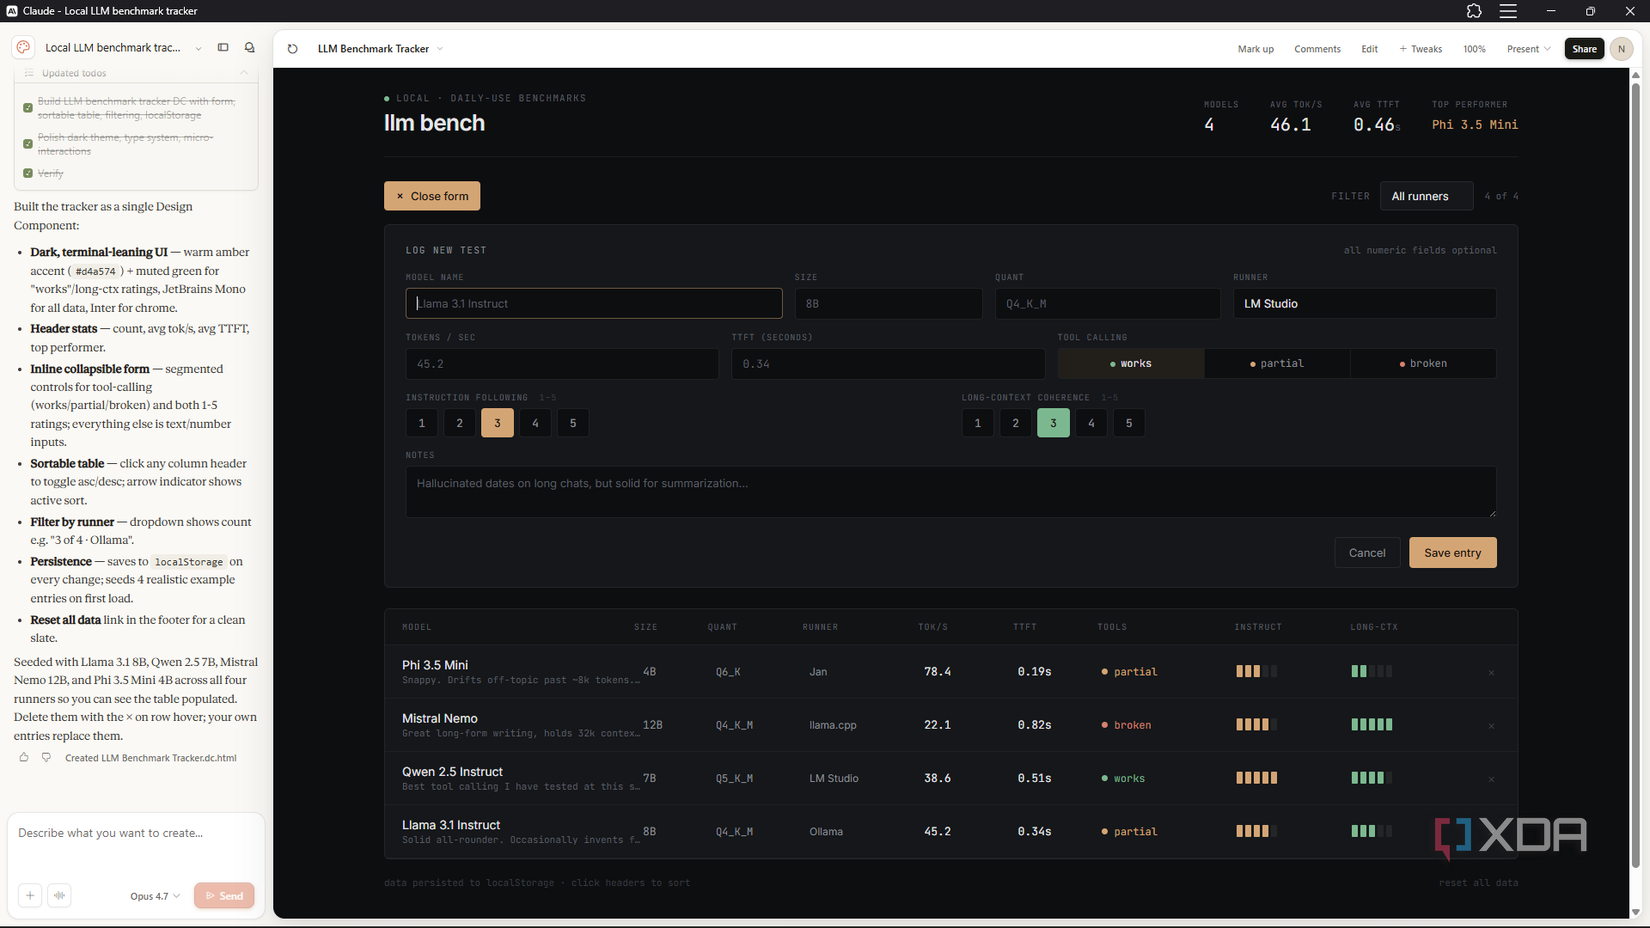Click Save entry button
Screen dimensions: 1650x928
click(x=1452, y=553)
